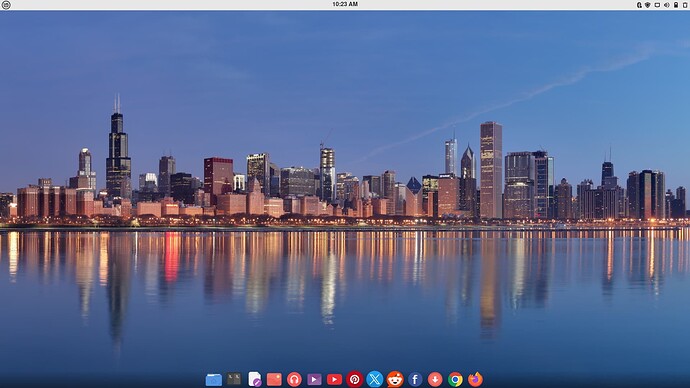Open the display indicator in top panel
This screenshot has height=388, width=690.
click(x=657, y=5)
